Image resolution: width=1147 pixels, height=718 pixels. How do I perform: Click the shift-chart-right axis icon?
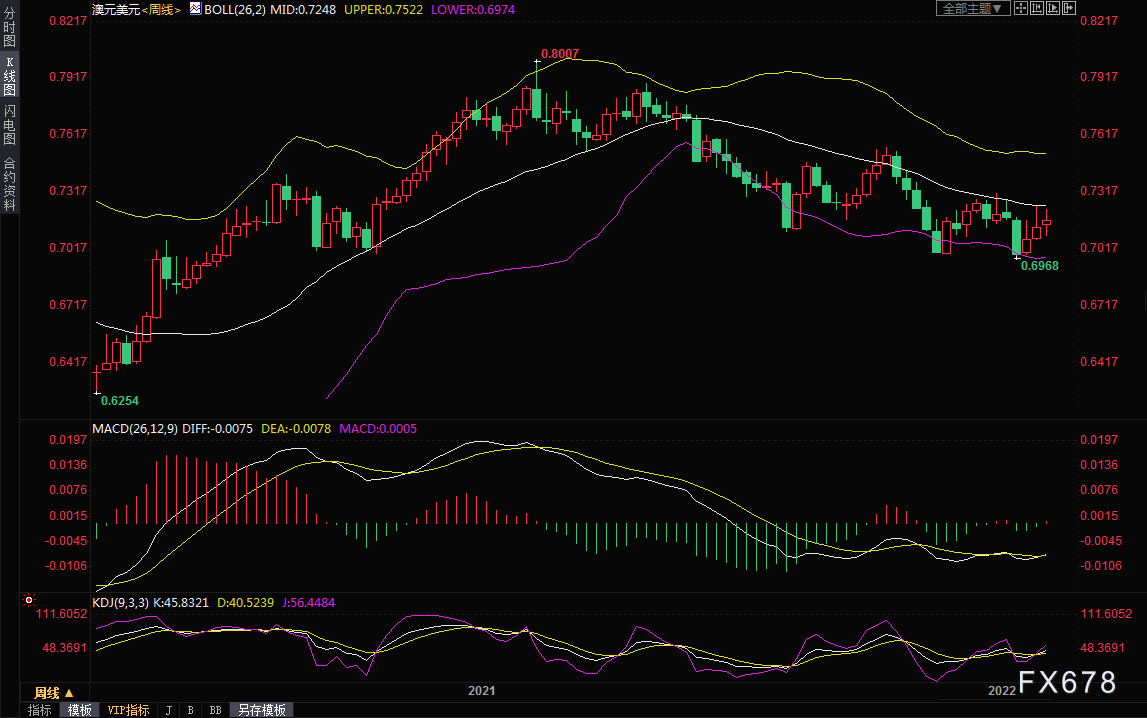(1053, 8)
